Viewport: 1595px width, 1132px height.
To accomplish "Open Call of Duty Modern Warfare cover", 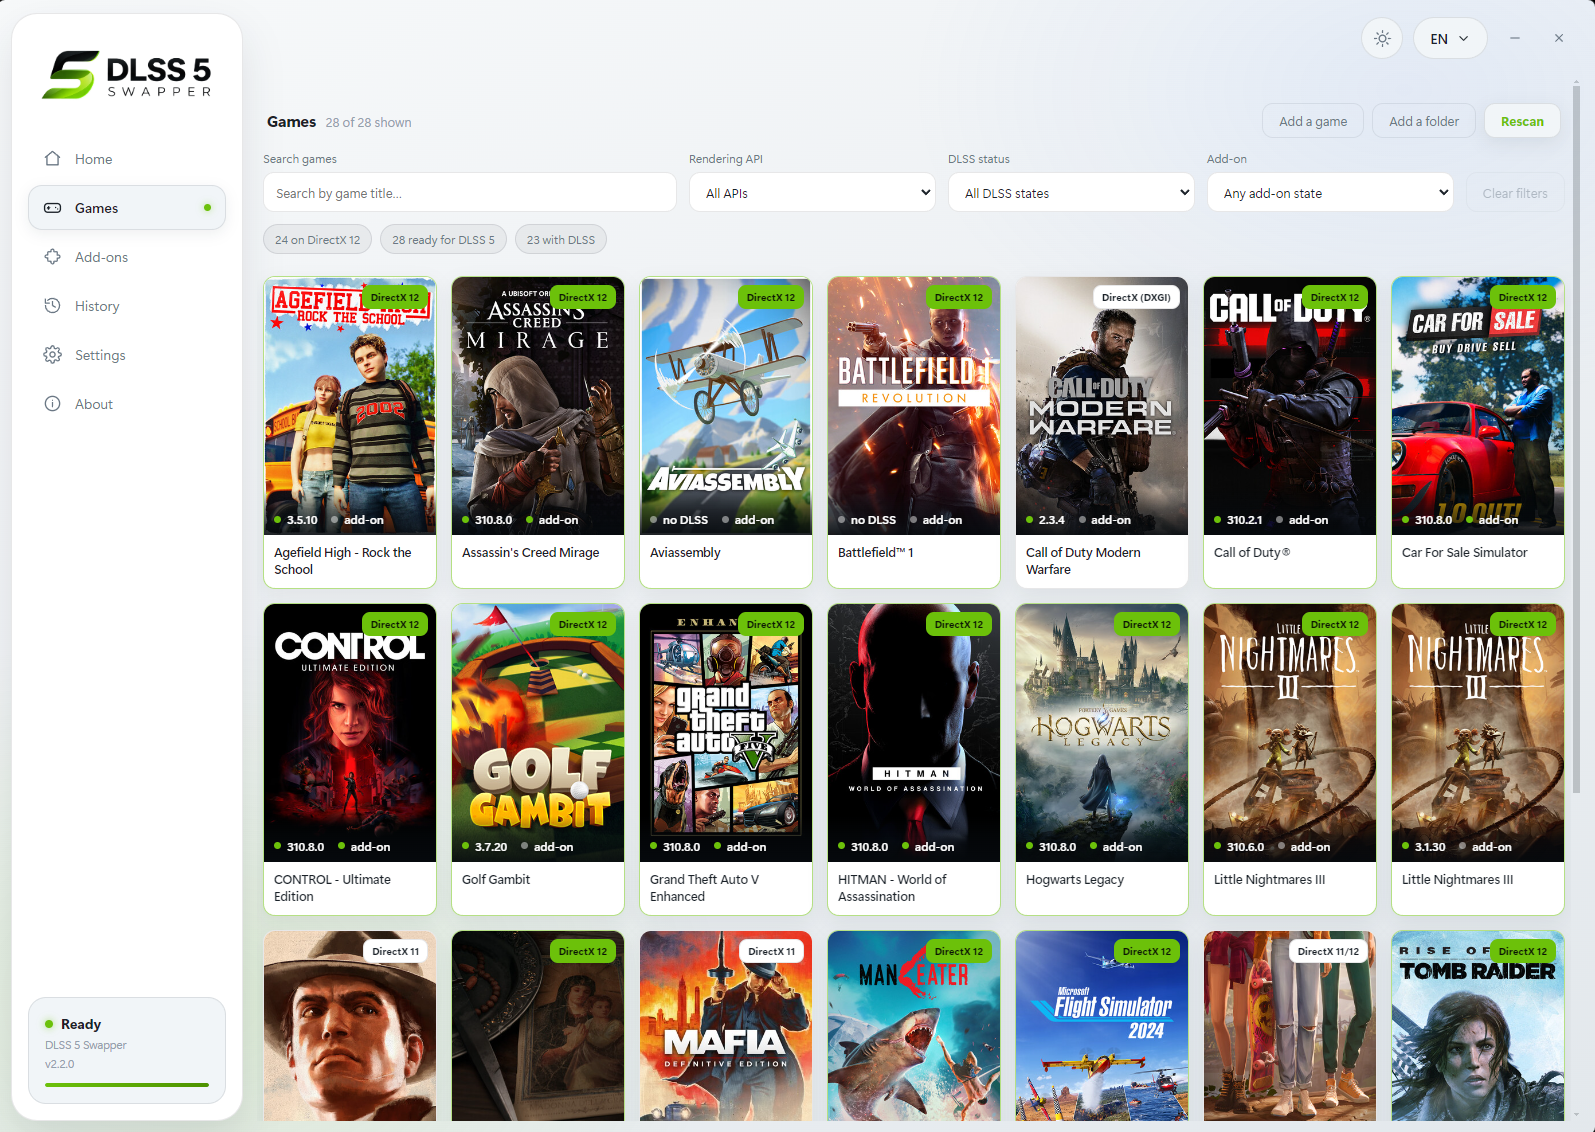I will (1102, 406).
